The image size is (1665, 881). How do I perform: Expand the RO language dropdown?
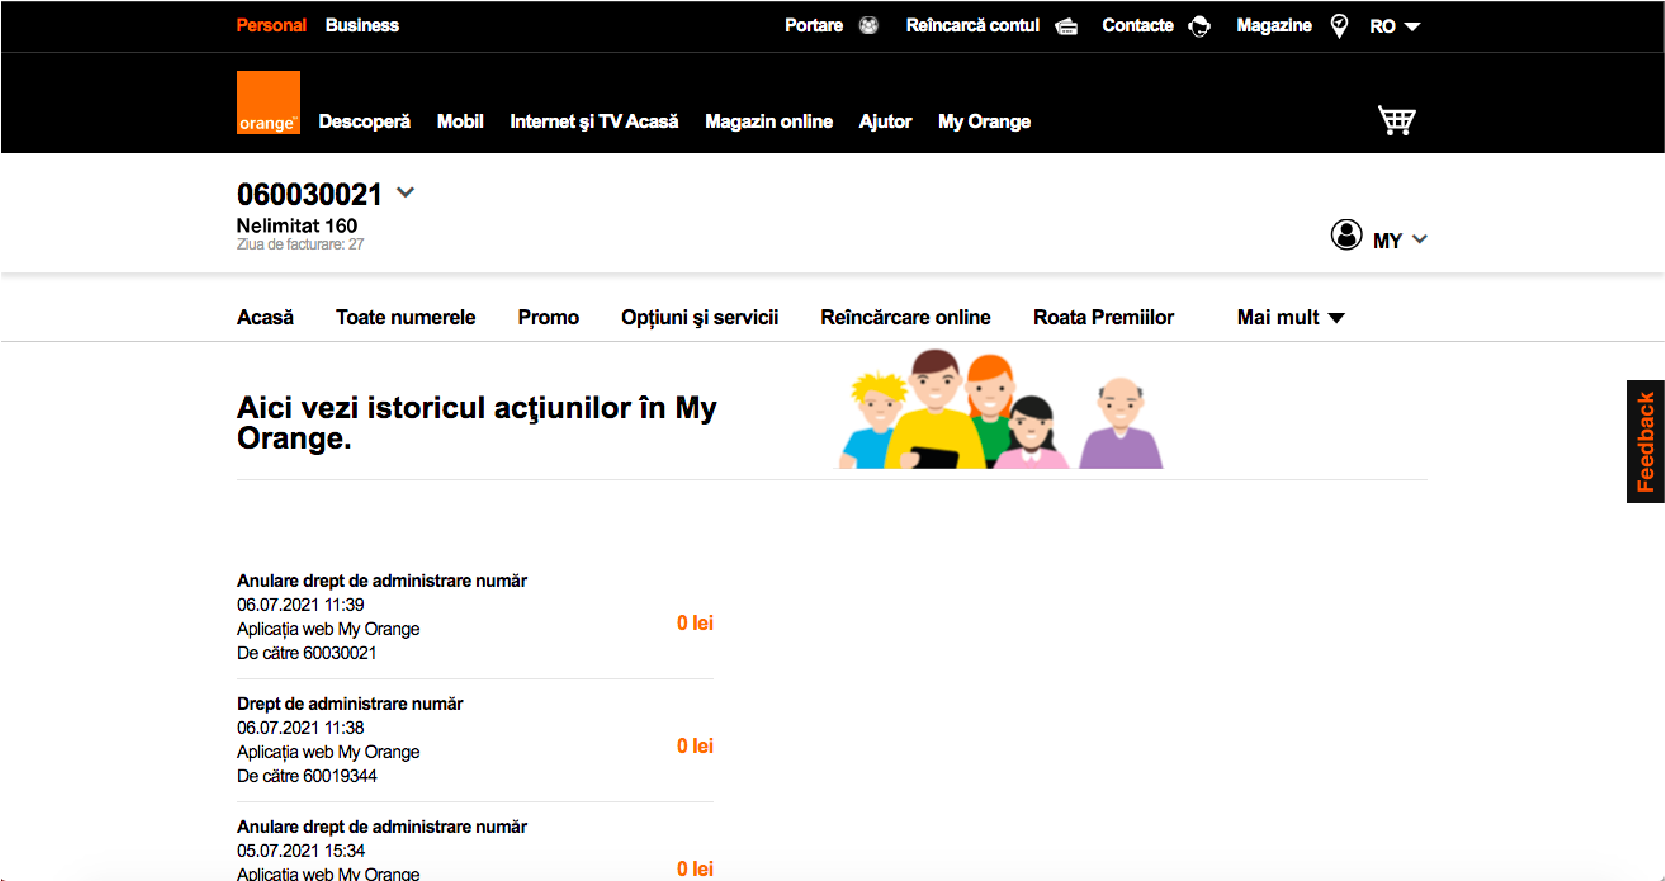coord(1395,26)
